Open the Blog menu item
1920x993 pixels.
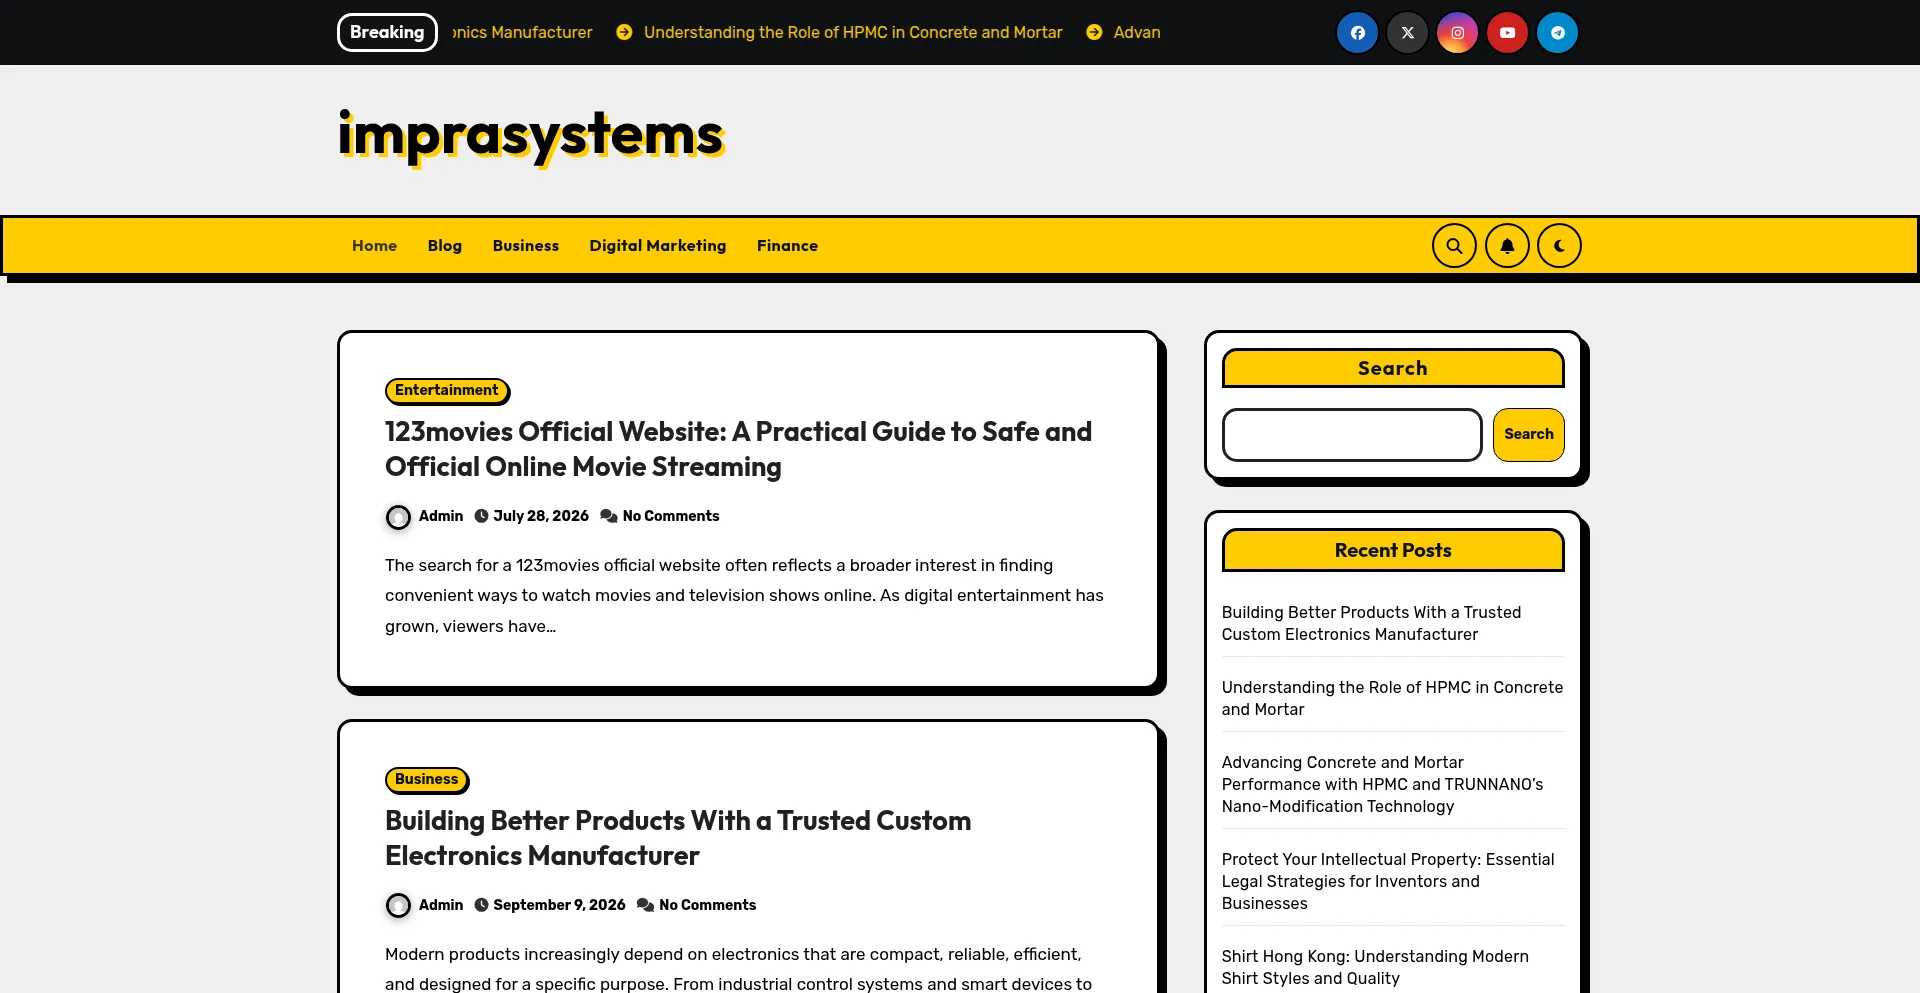click(445, 246)
